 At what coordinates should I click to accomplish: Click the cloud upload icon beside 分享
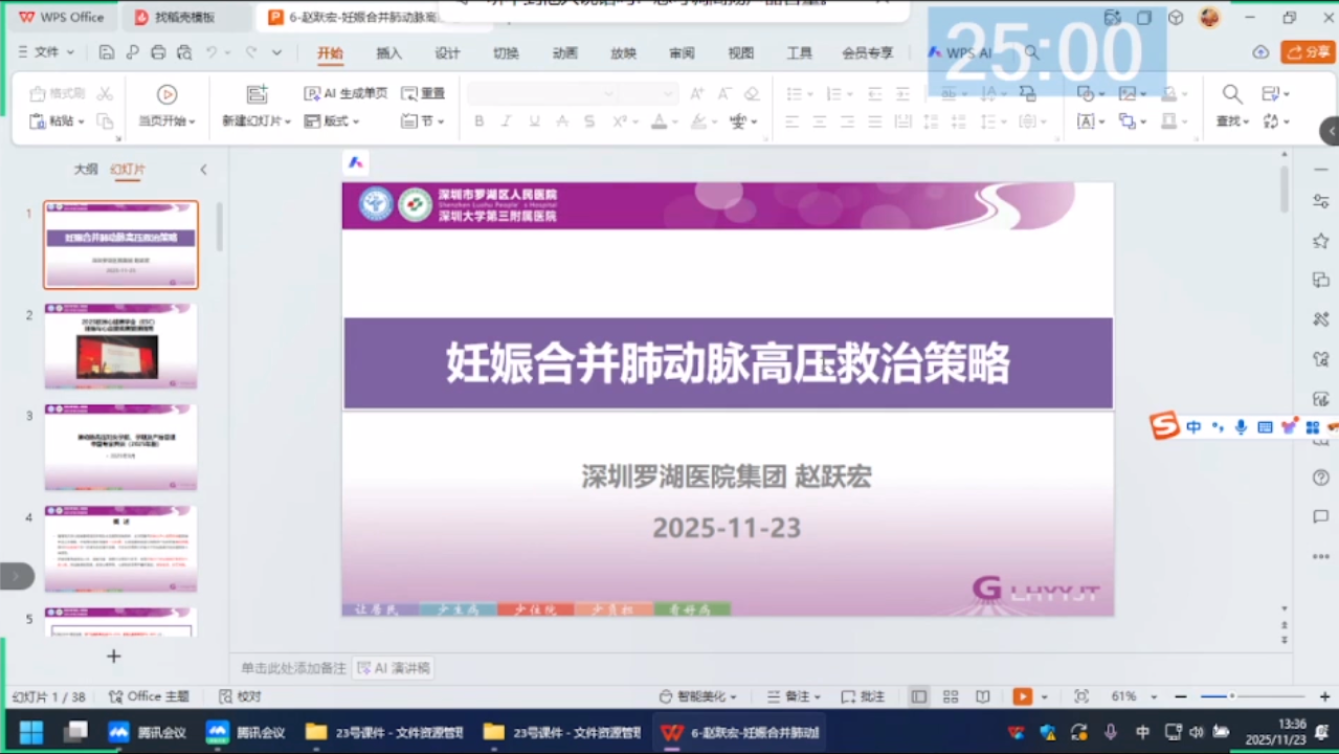click(x=1260, y=53)
